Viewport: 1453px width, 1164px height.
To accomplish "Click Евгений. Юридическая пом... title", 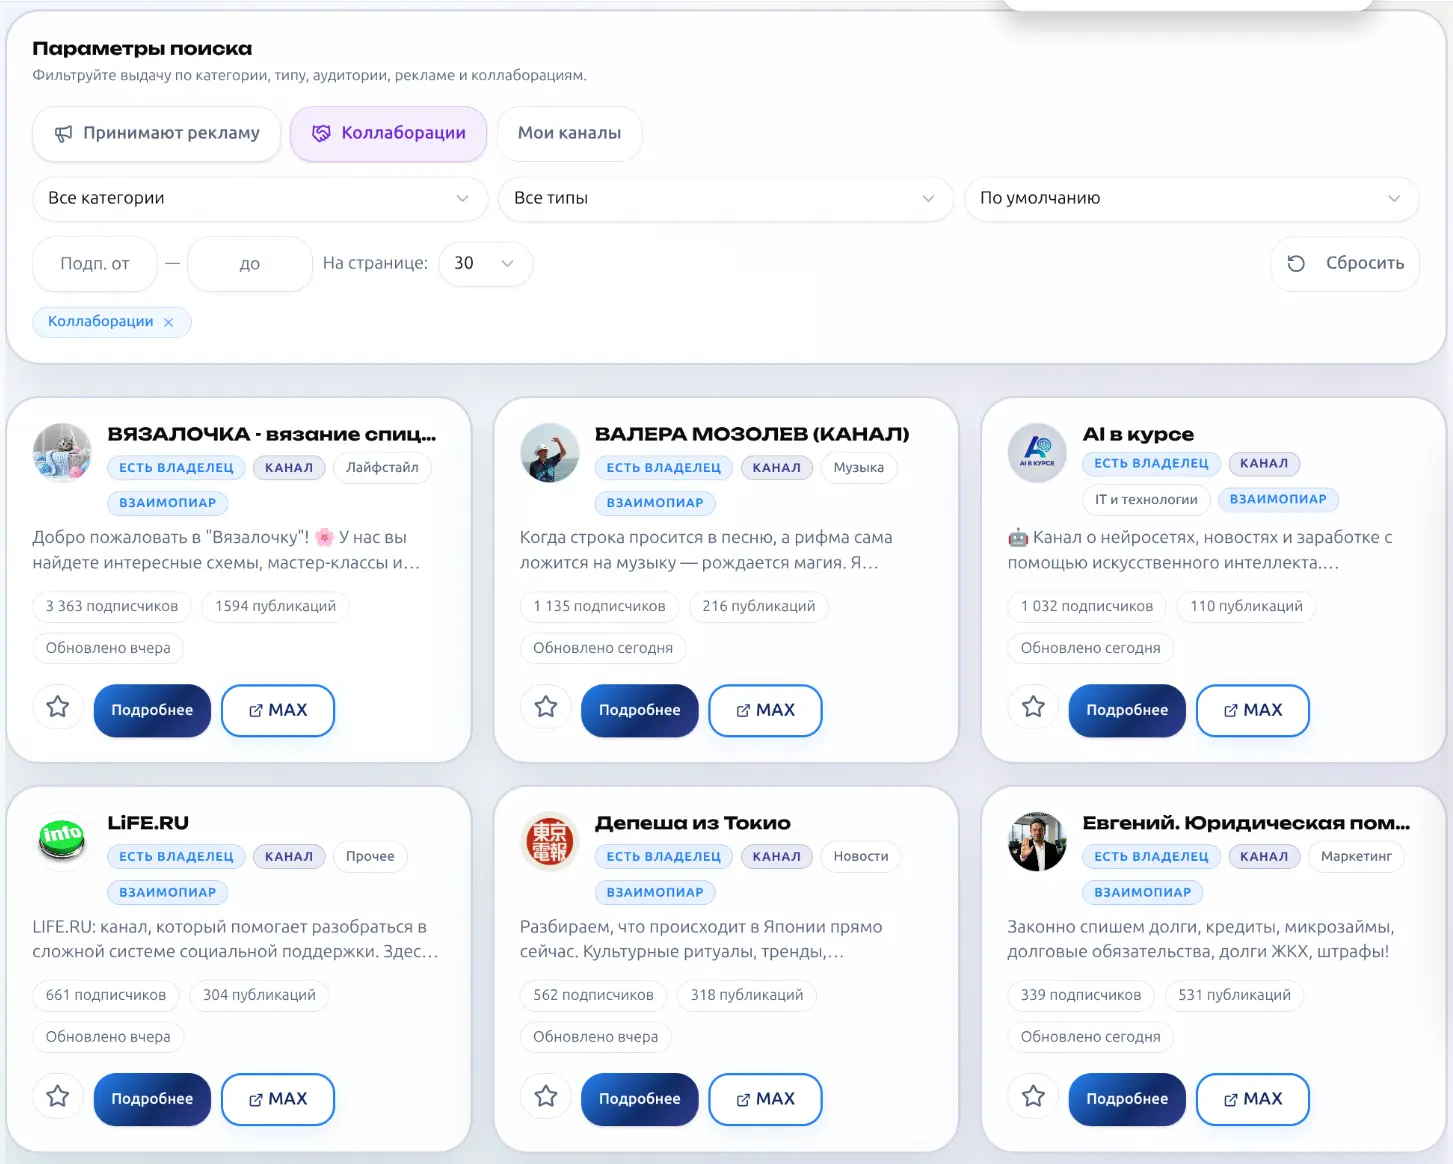I will 1246,823.
